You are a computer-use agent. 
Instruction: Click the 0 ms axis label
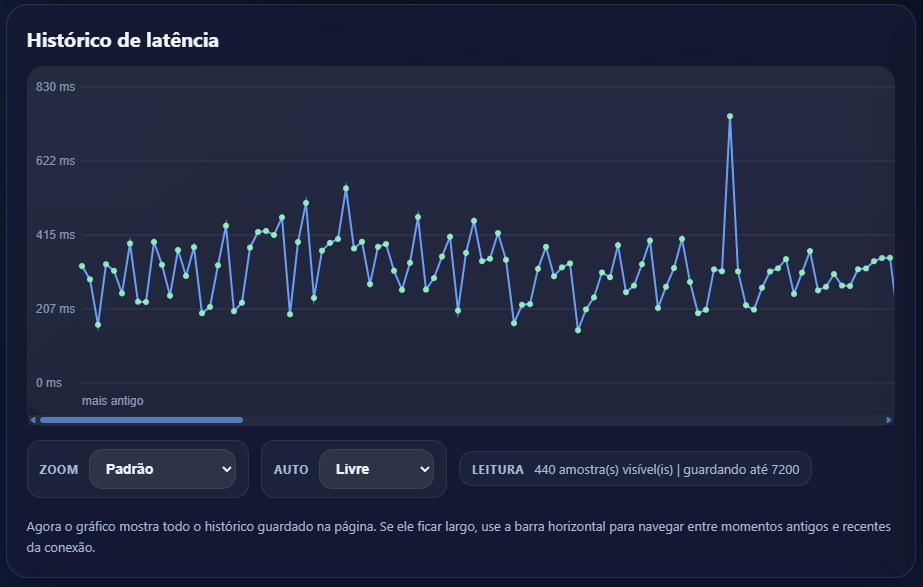coord(48,383)
